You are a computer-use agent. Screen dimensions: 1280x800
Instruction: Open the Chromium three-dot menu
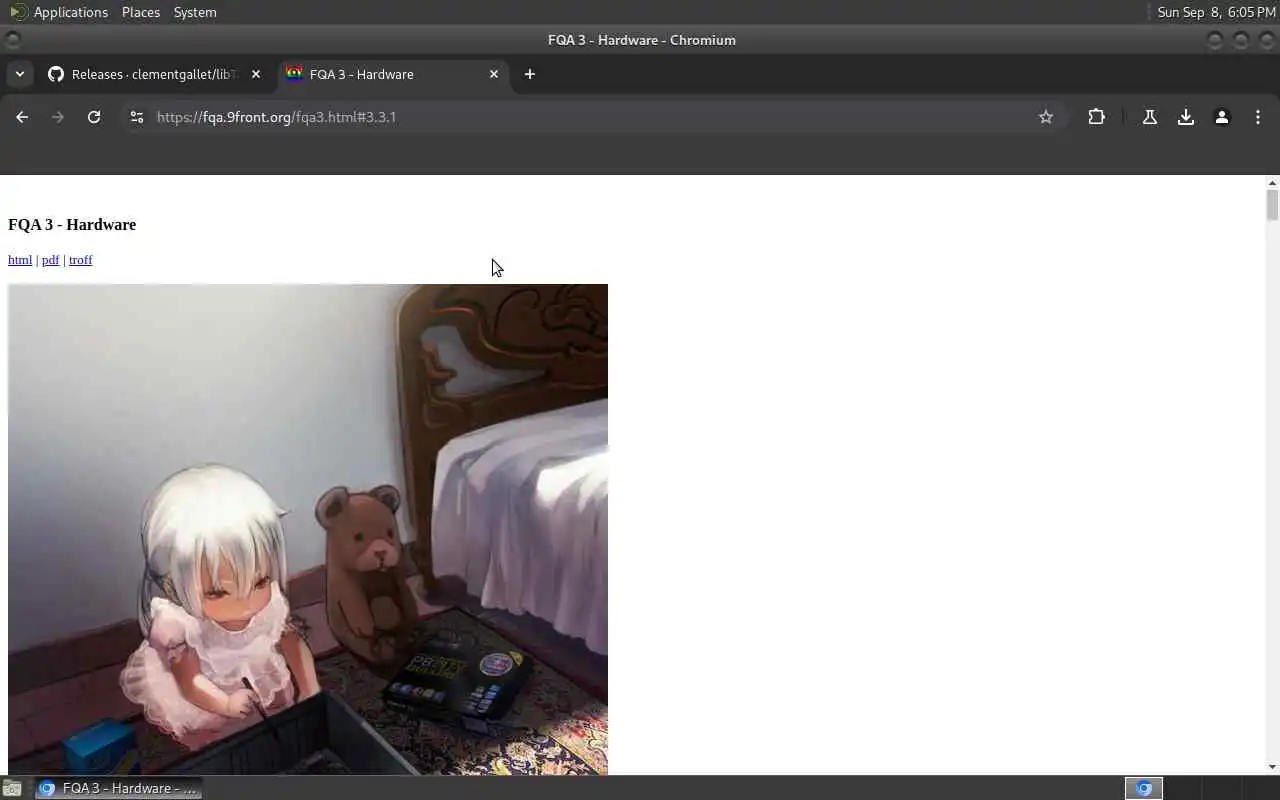[x=1258, y=117]
